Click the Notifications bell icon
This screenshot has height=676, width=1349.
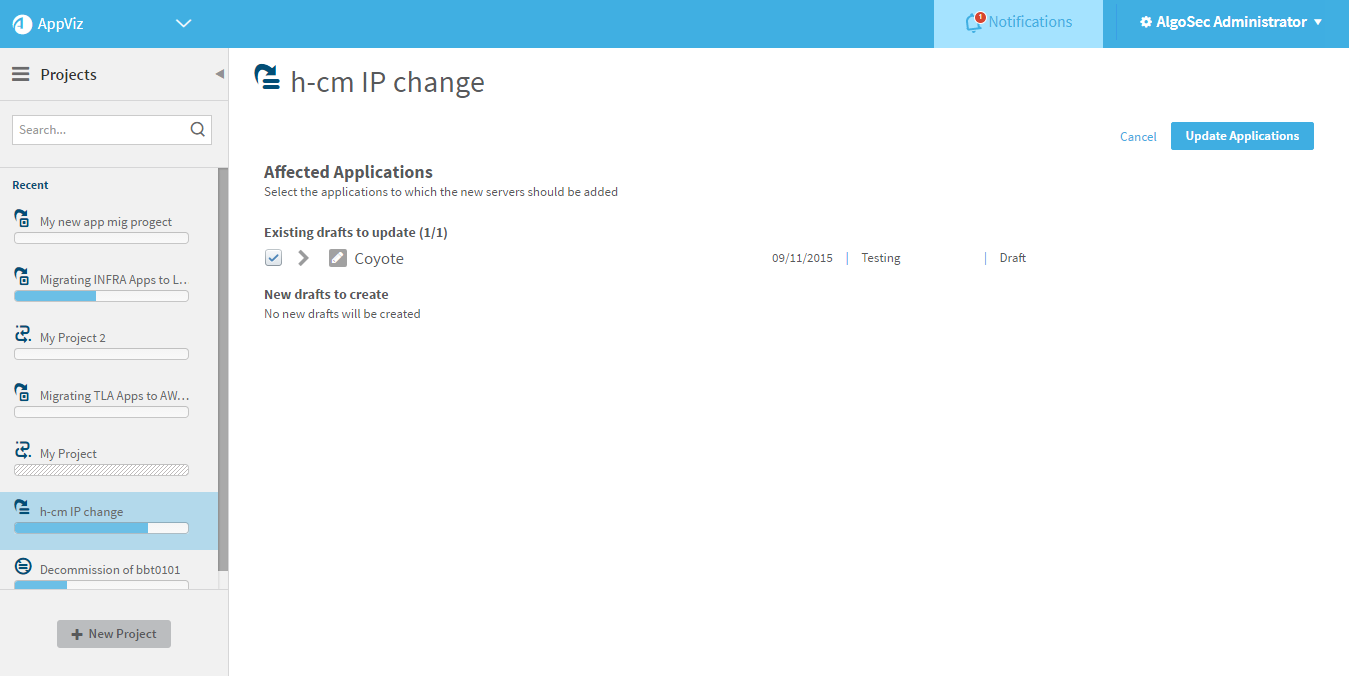point(974,23)
